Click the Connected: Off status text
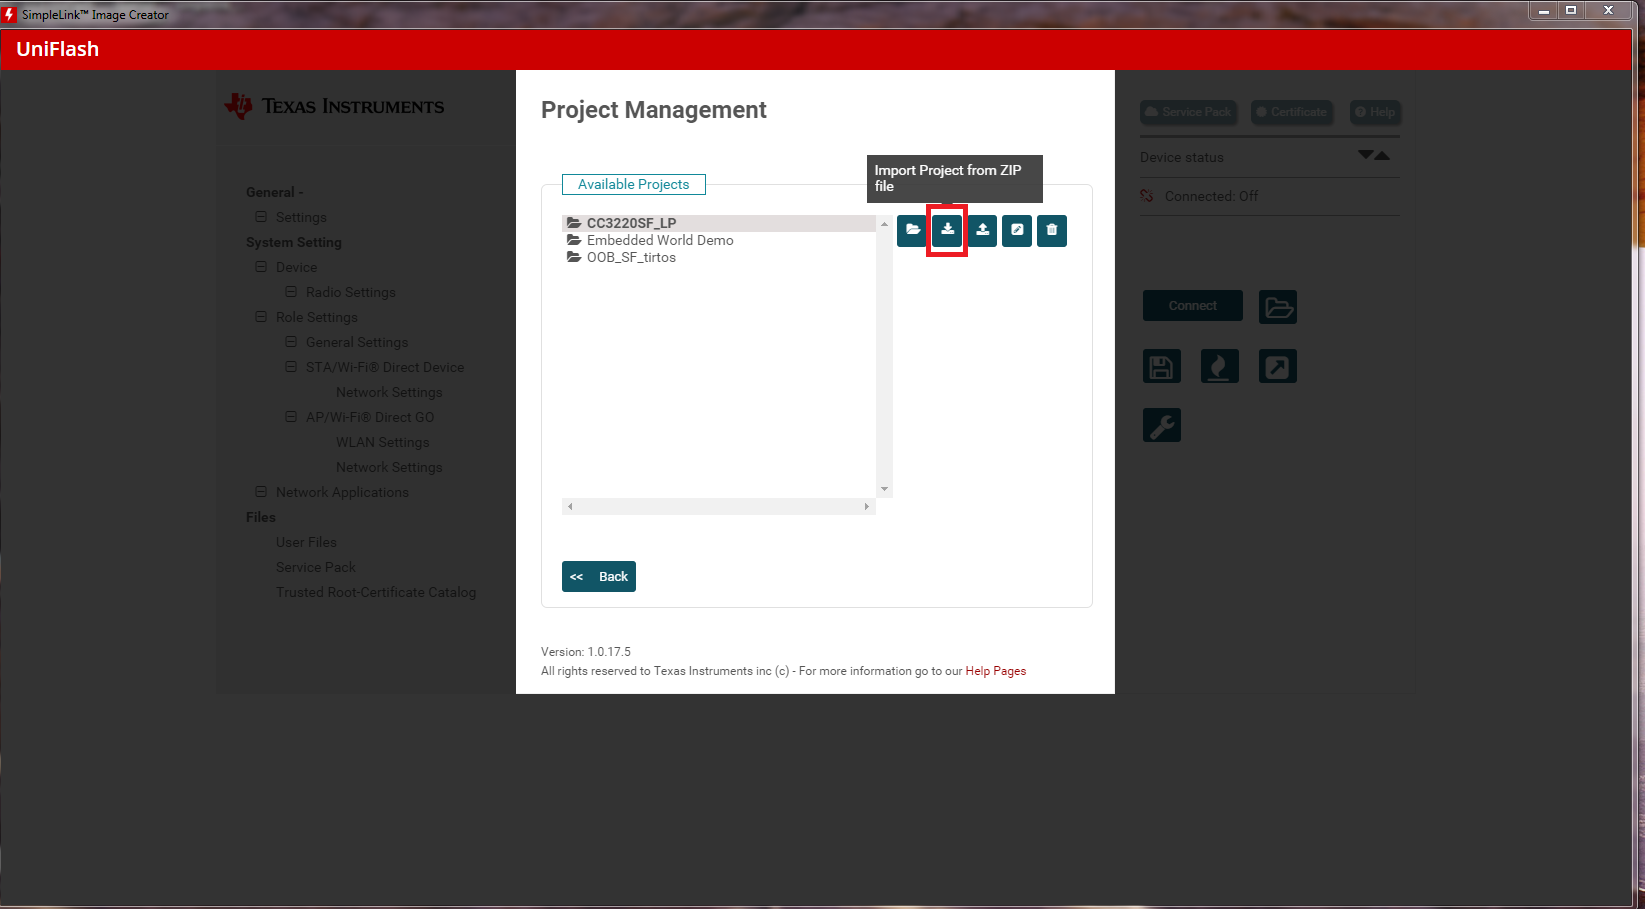 [x=1212, y=196]
